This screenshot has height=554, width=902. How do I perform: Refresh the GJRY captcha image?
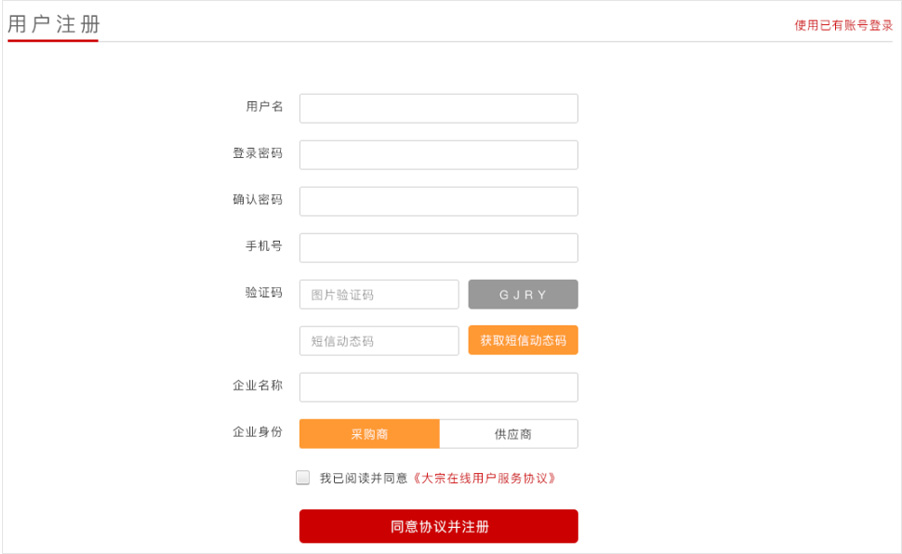tap(523, 295)
